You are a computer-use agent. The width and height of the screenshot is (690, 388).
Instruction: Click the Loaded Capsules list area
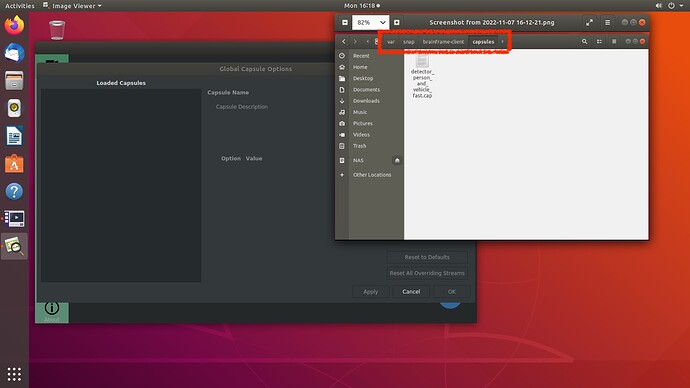tap(121, 185)
